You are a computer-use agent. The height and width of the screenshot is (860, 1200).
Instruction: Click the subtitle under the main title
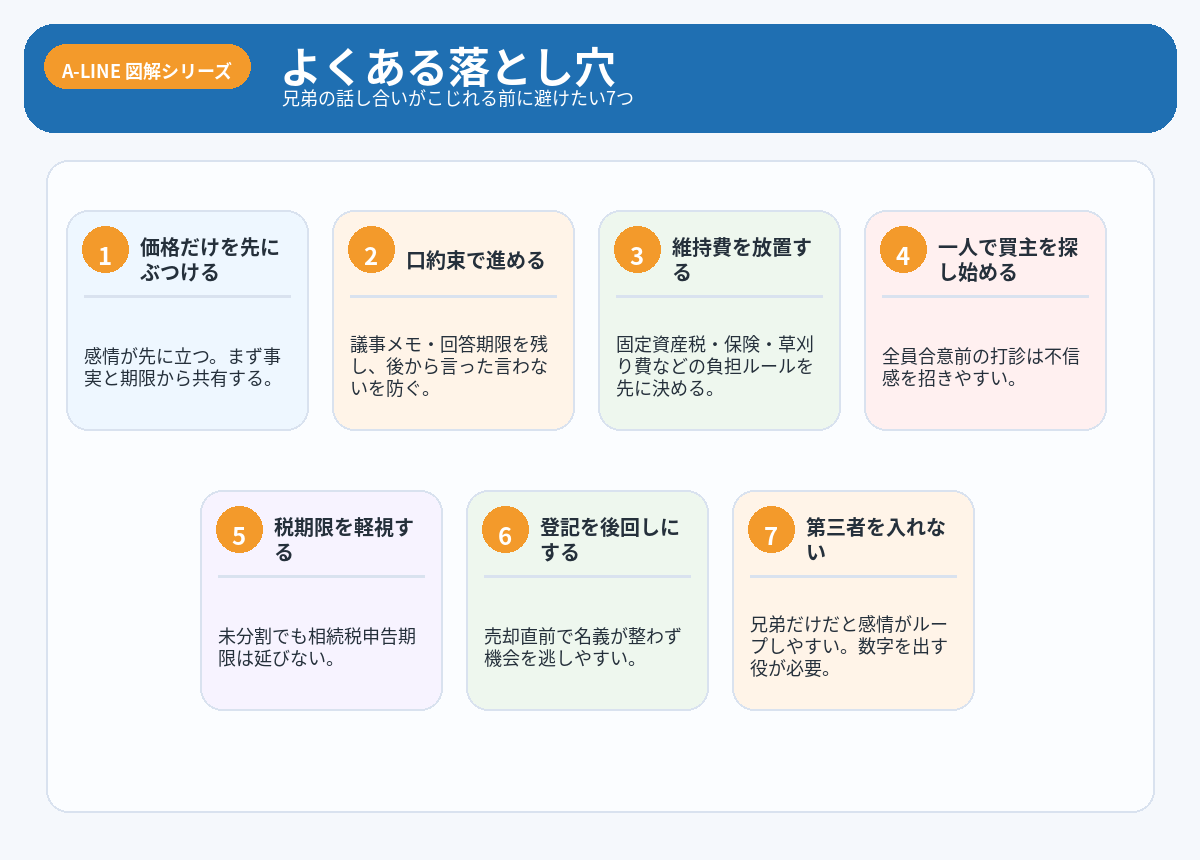(x=457, y=99)
